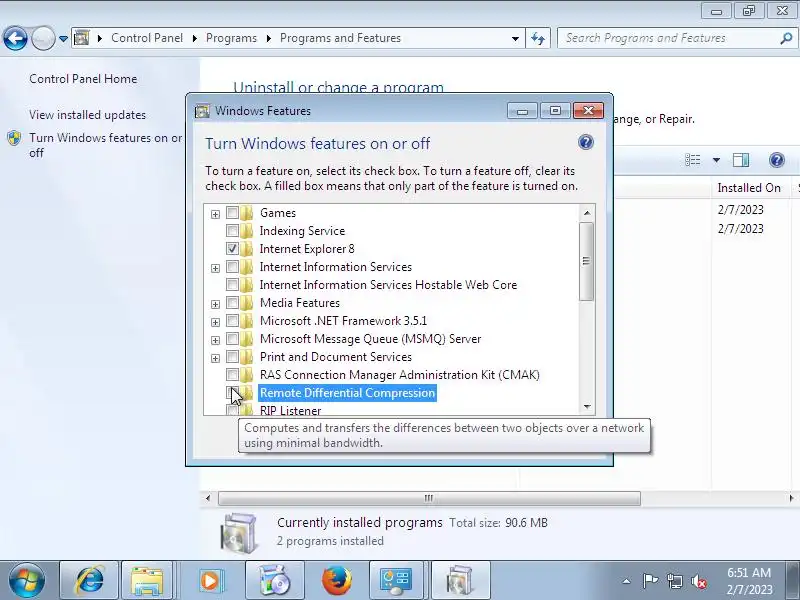Check the Print and Document Services checkbox
800x600 pixels.
(232, 356)
